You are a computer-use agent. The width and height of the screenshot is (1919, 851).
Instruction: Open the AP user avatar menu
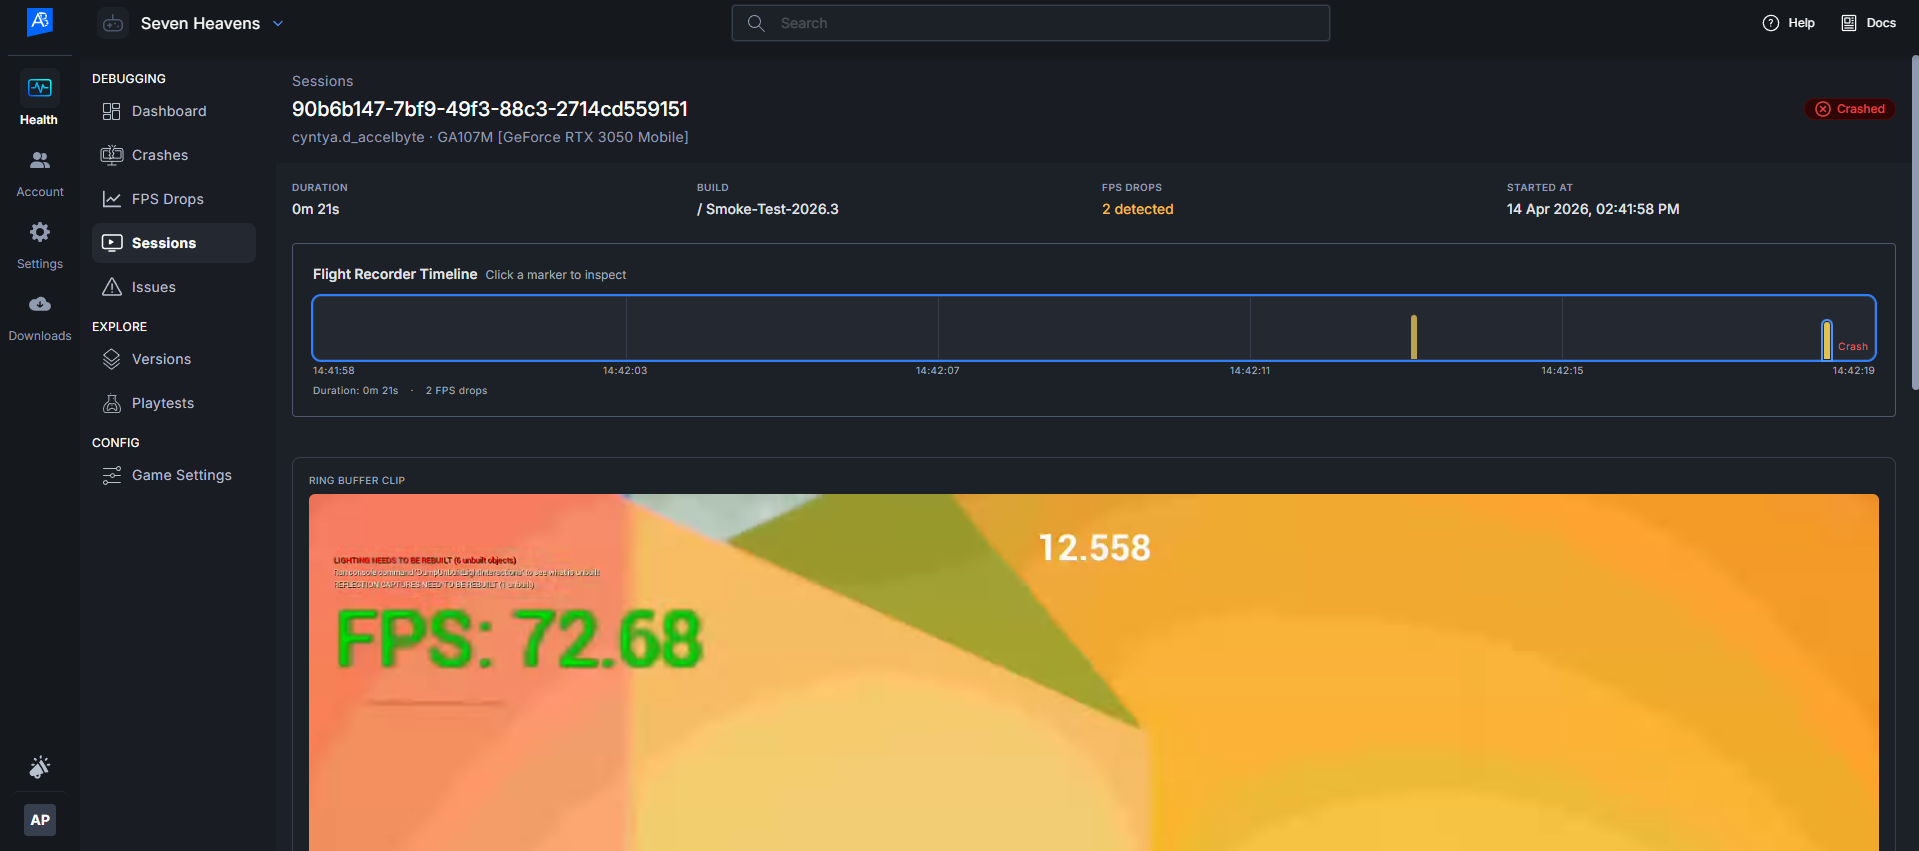pyautogui.click(x=40, y=820)
